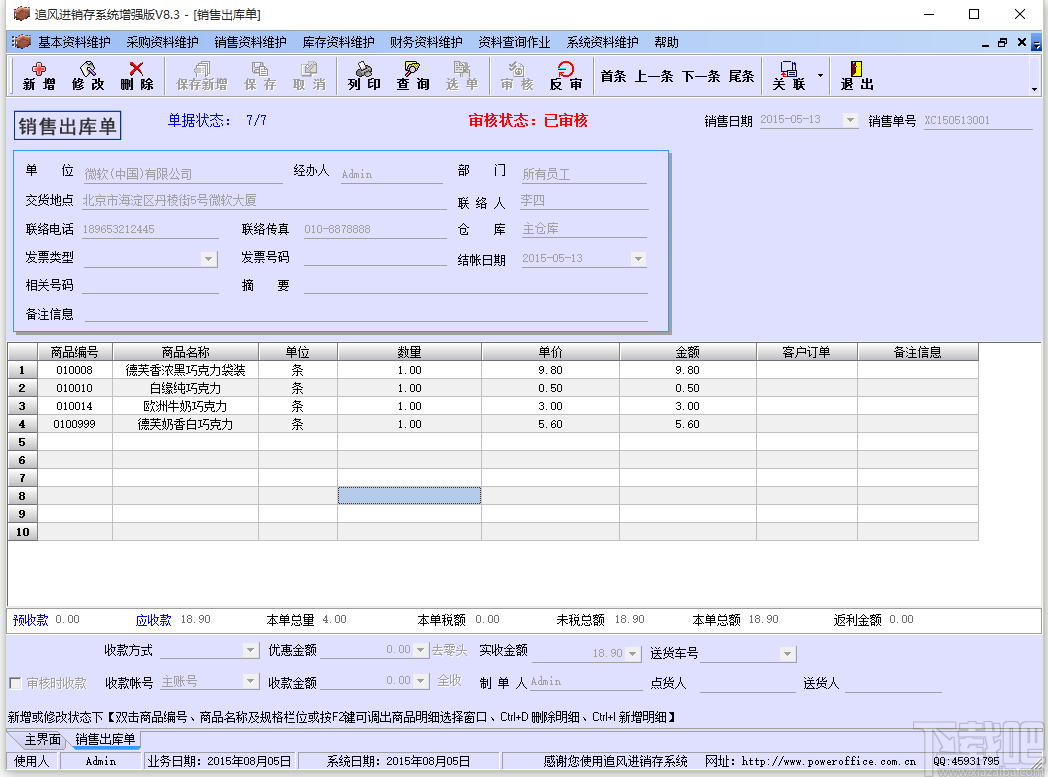
Task: Click the 审核 (Audit) toolbar icon
Action: (517, 75)
